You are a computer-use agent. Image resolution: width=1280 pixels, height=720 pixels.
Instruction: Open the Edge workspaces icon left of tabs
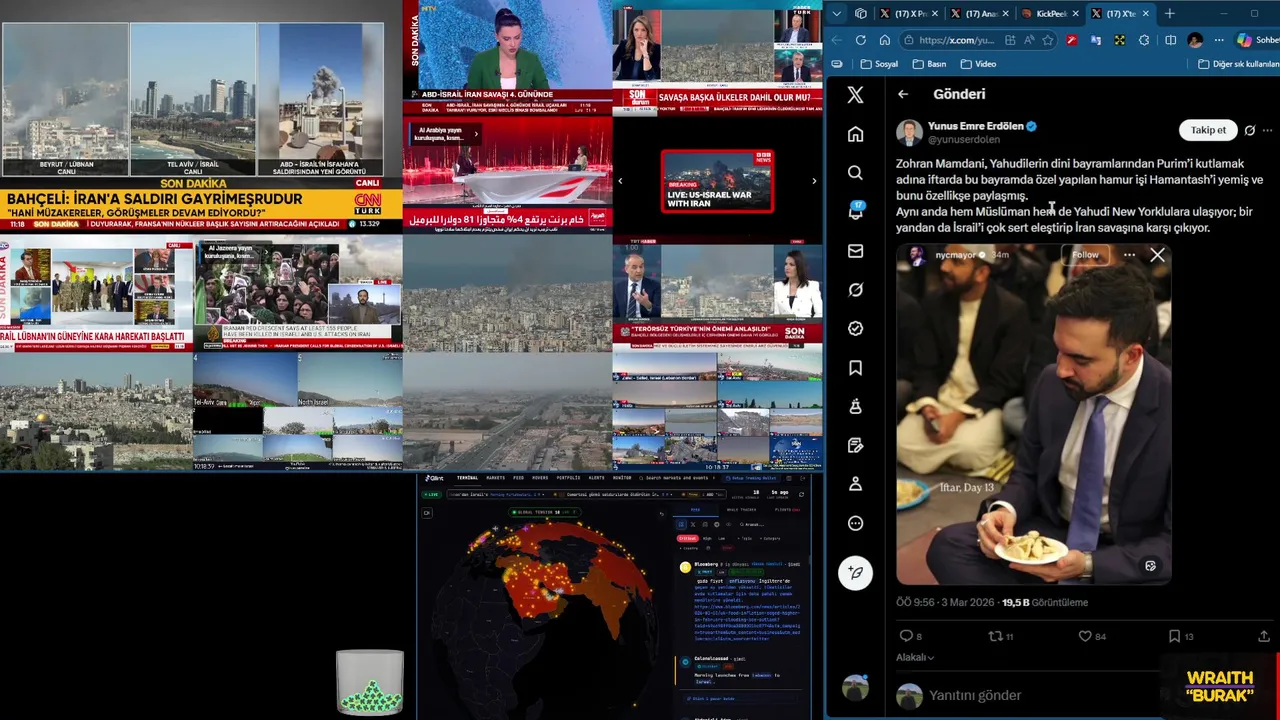(861, 13)
